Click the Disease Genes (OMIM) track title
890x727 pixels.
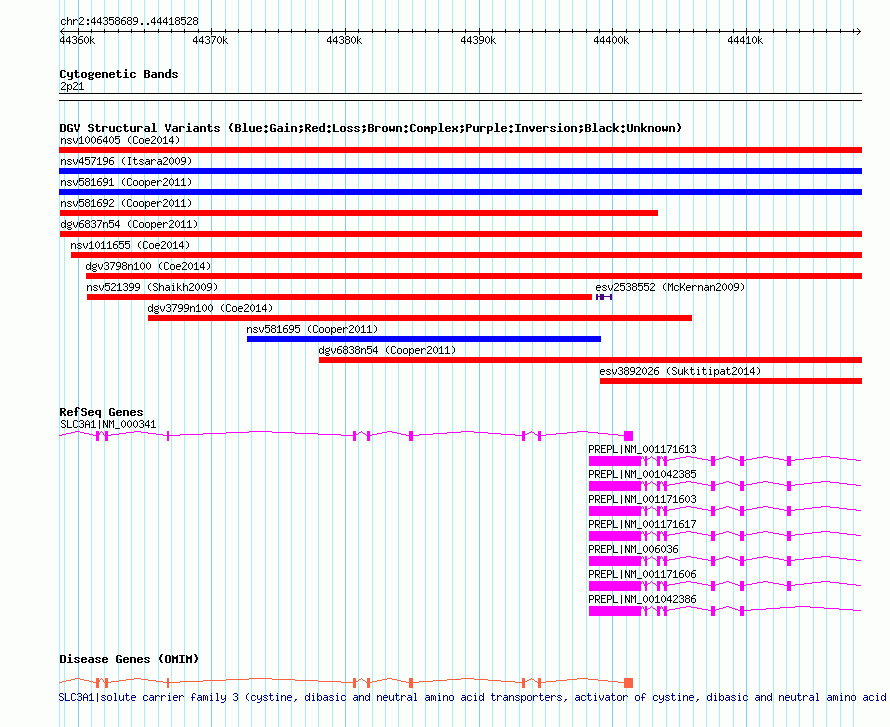(129, 659)
